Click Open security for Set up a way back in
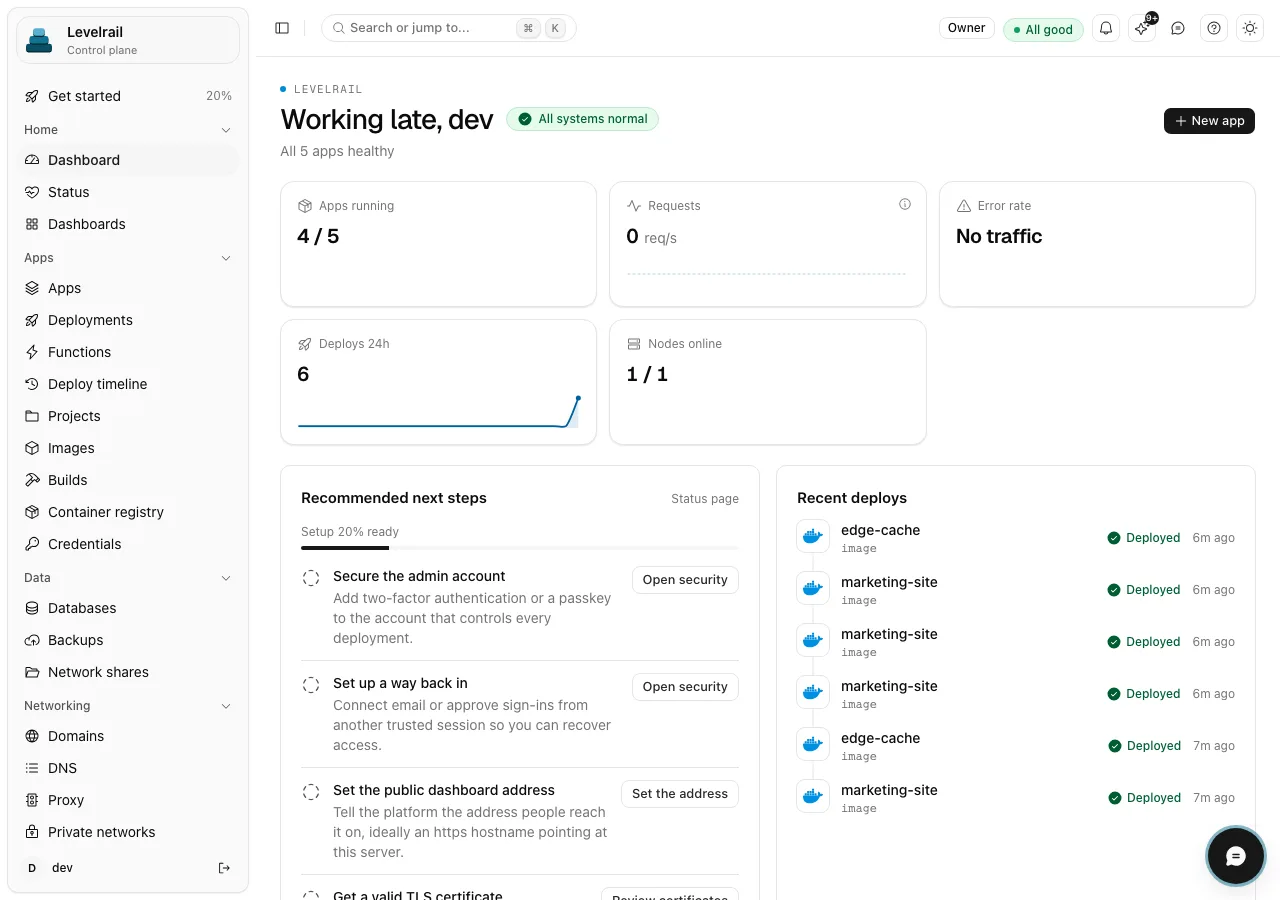The height and width of the screenshot is (900, 1280). pyautogui.click(x=685, y=687)
